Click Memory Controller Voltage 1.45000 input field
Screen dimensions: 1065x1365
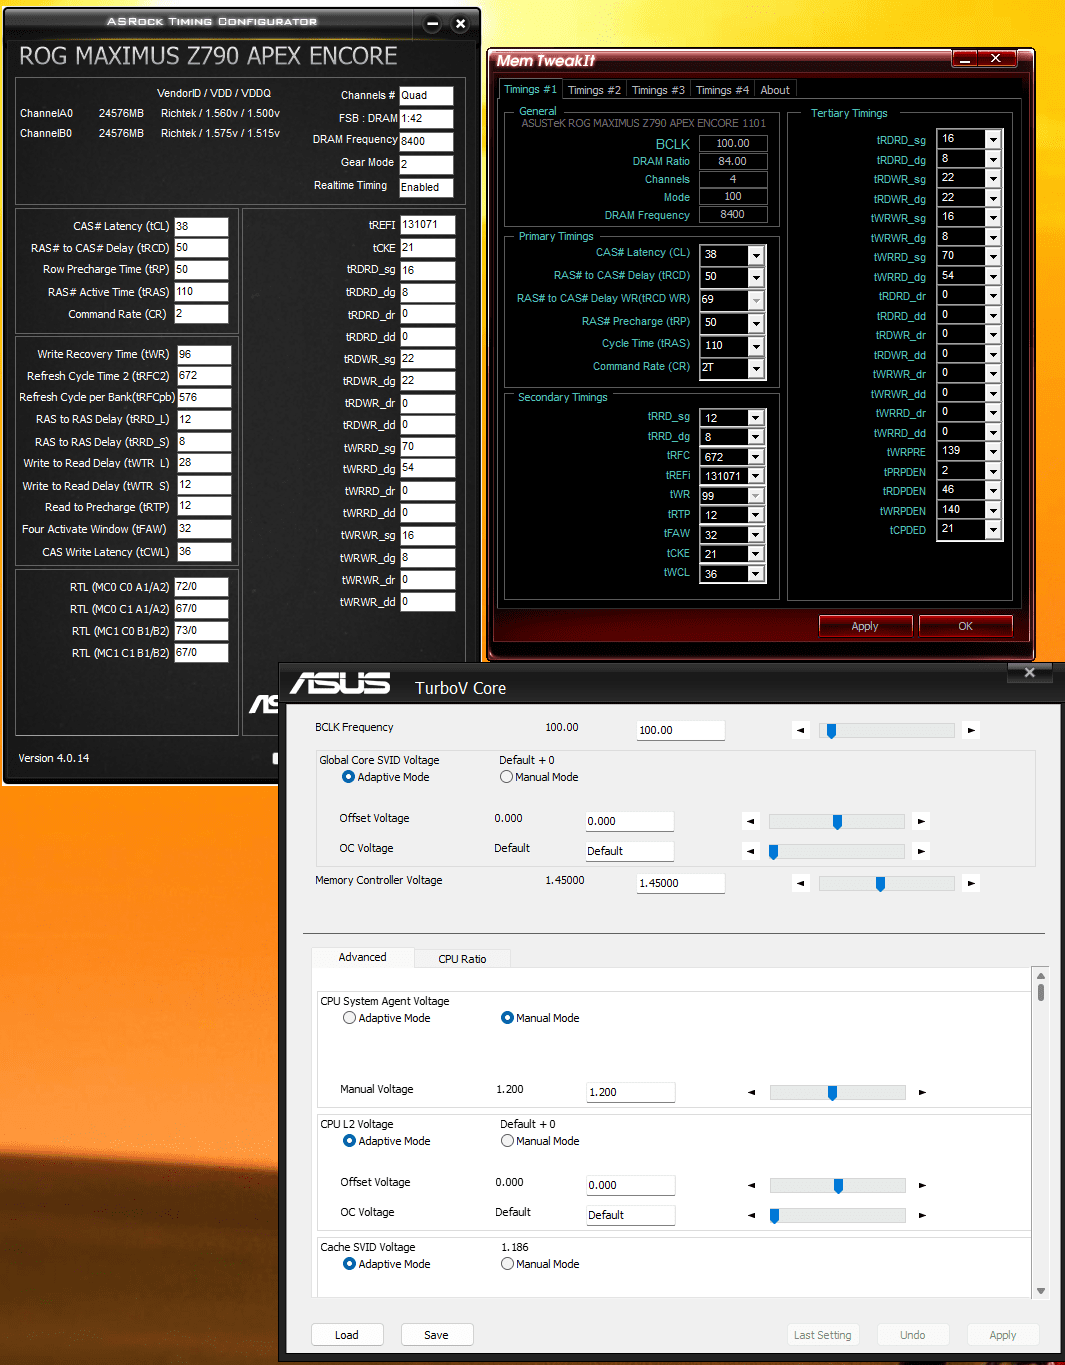[x=680, y=883]
